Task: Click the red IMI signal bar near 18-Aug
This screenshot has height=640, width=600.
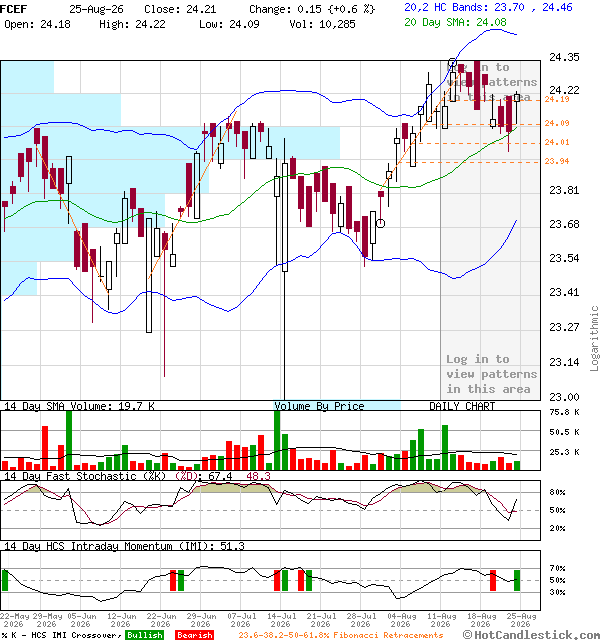Action: pos(493,580)
